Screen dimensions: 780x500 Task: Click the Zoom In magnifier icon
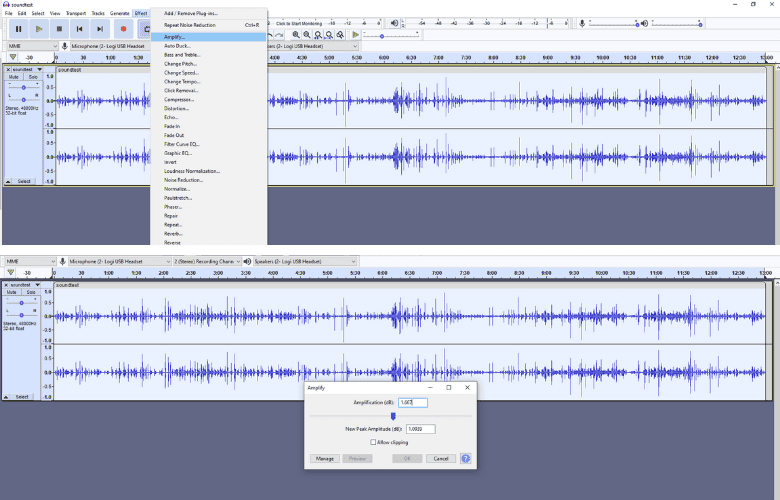(x=296, y=35)
